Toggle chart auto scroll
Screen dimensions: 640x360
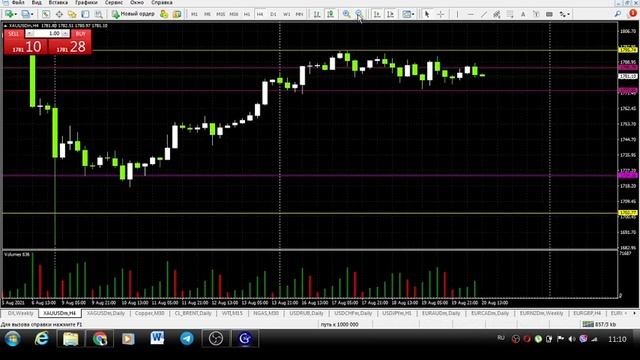tap(377, 14)
